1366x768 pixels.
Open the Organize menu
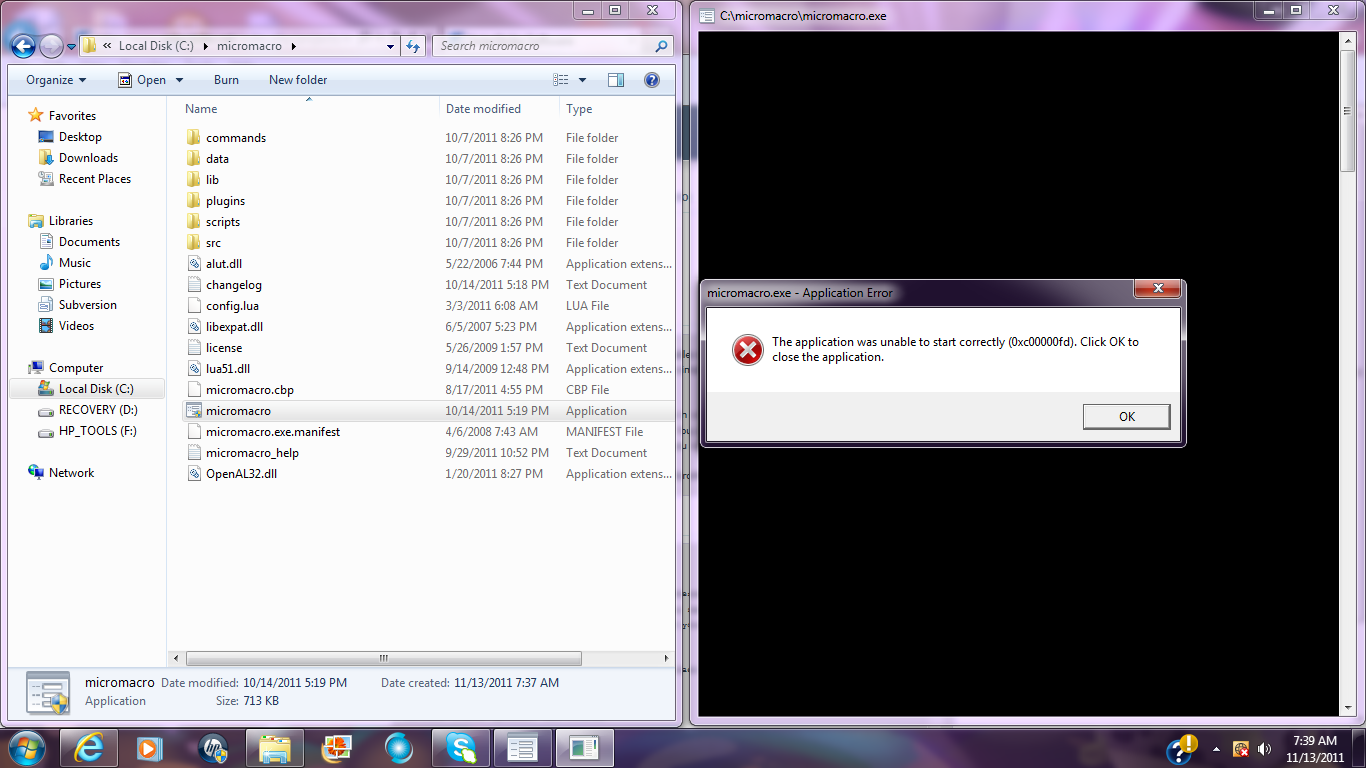[x=56, y=80]
